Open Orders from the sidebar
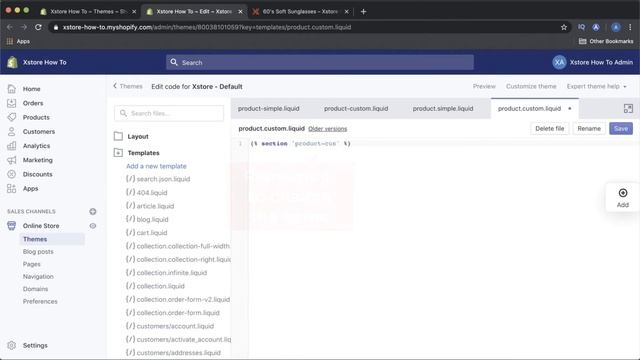The height and width of the screenshot is (360, 640). point(33,103)
